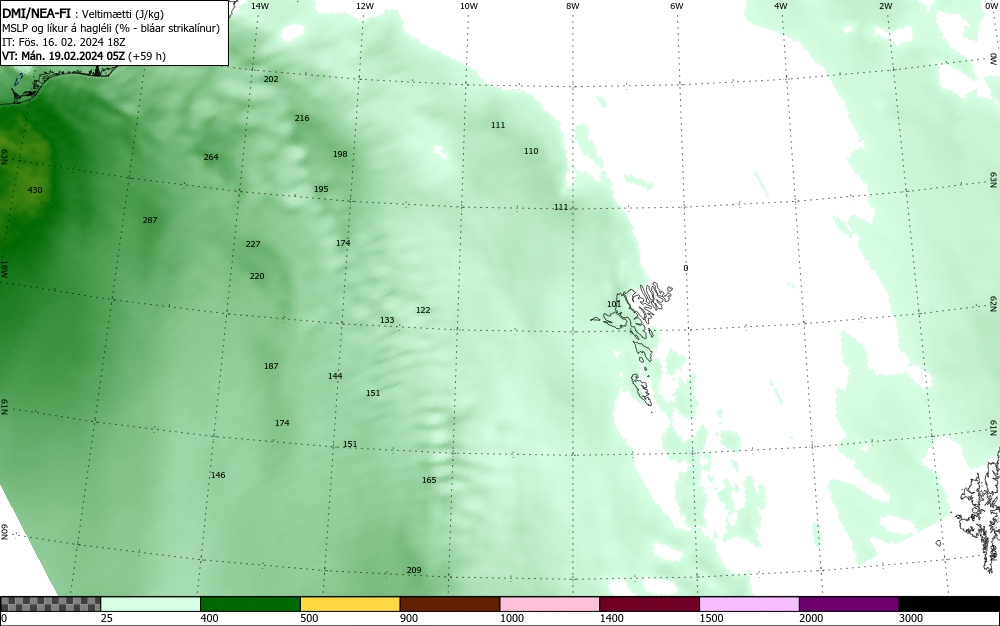Pick the dark green 400–500 legend swatch
The height and width of the screenshot is (626, 1000).
pyautogui.click(x=250, y=604)
